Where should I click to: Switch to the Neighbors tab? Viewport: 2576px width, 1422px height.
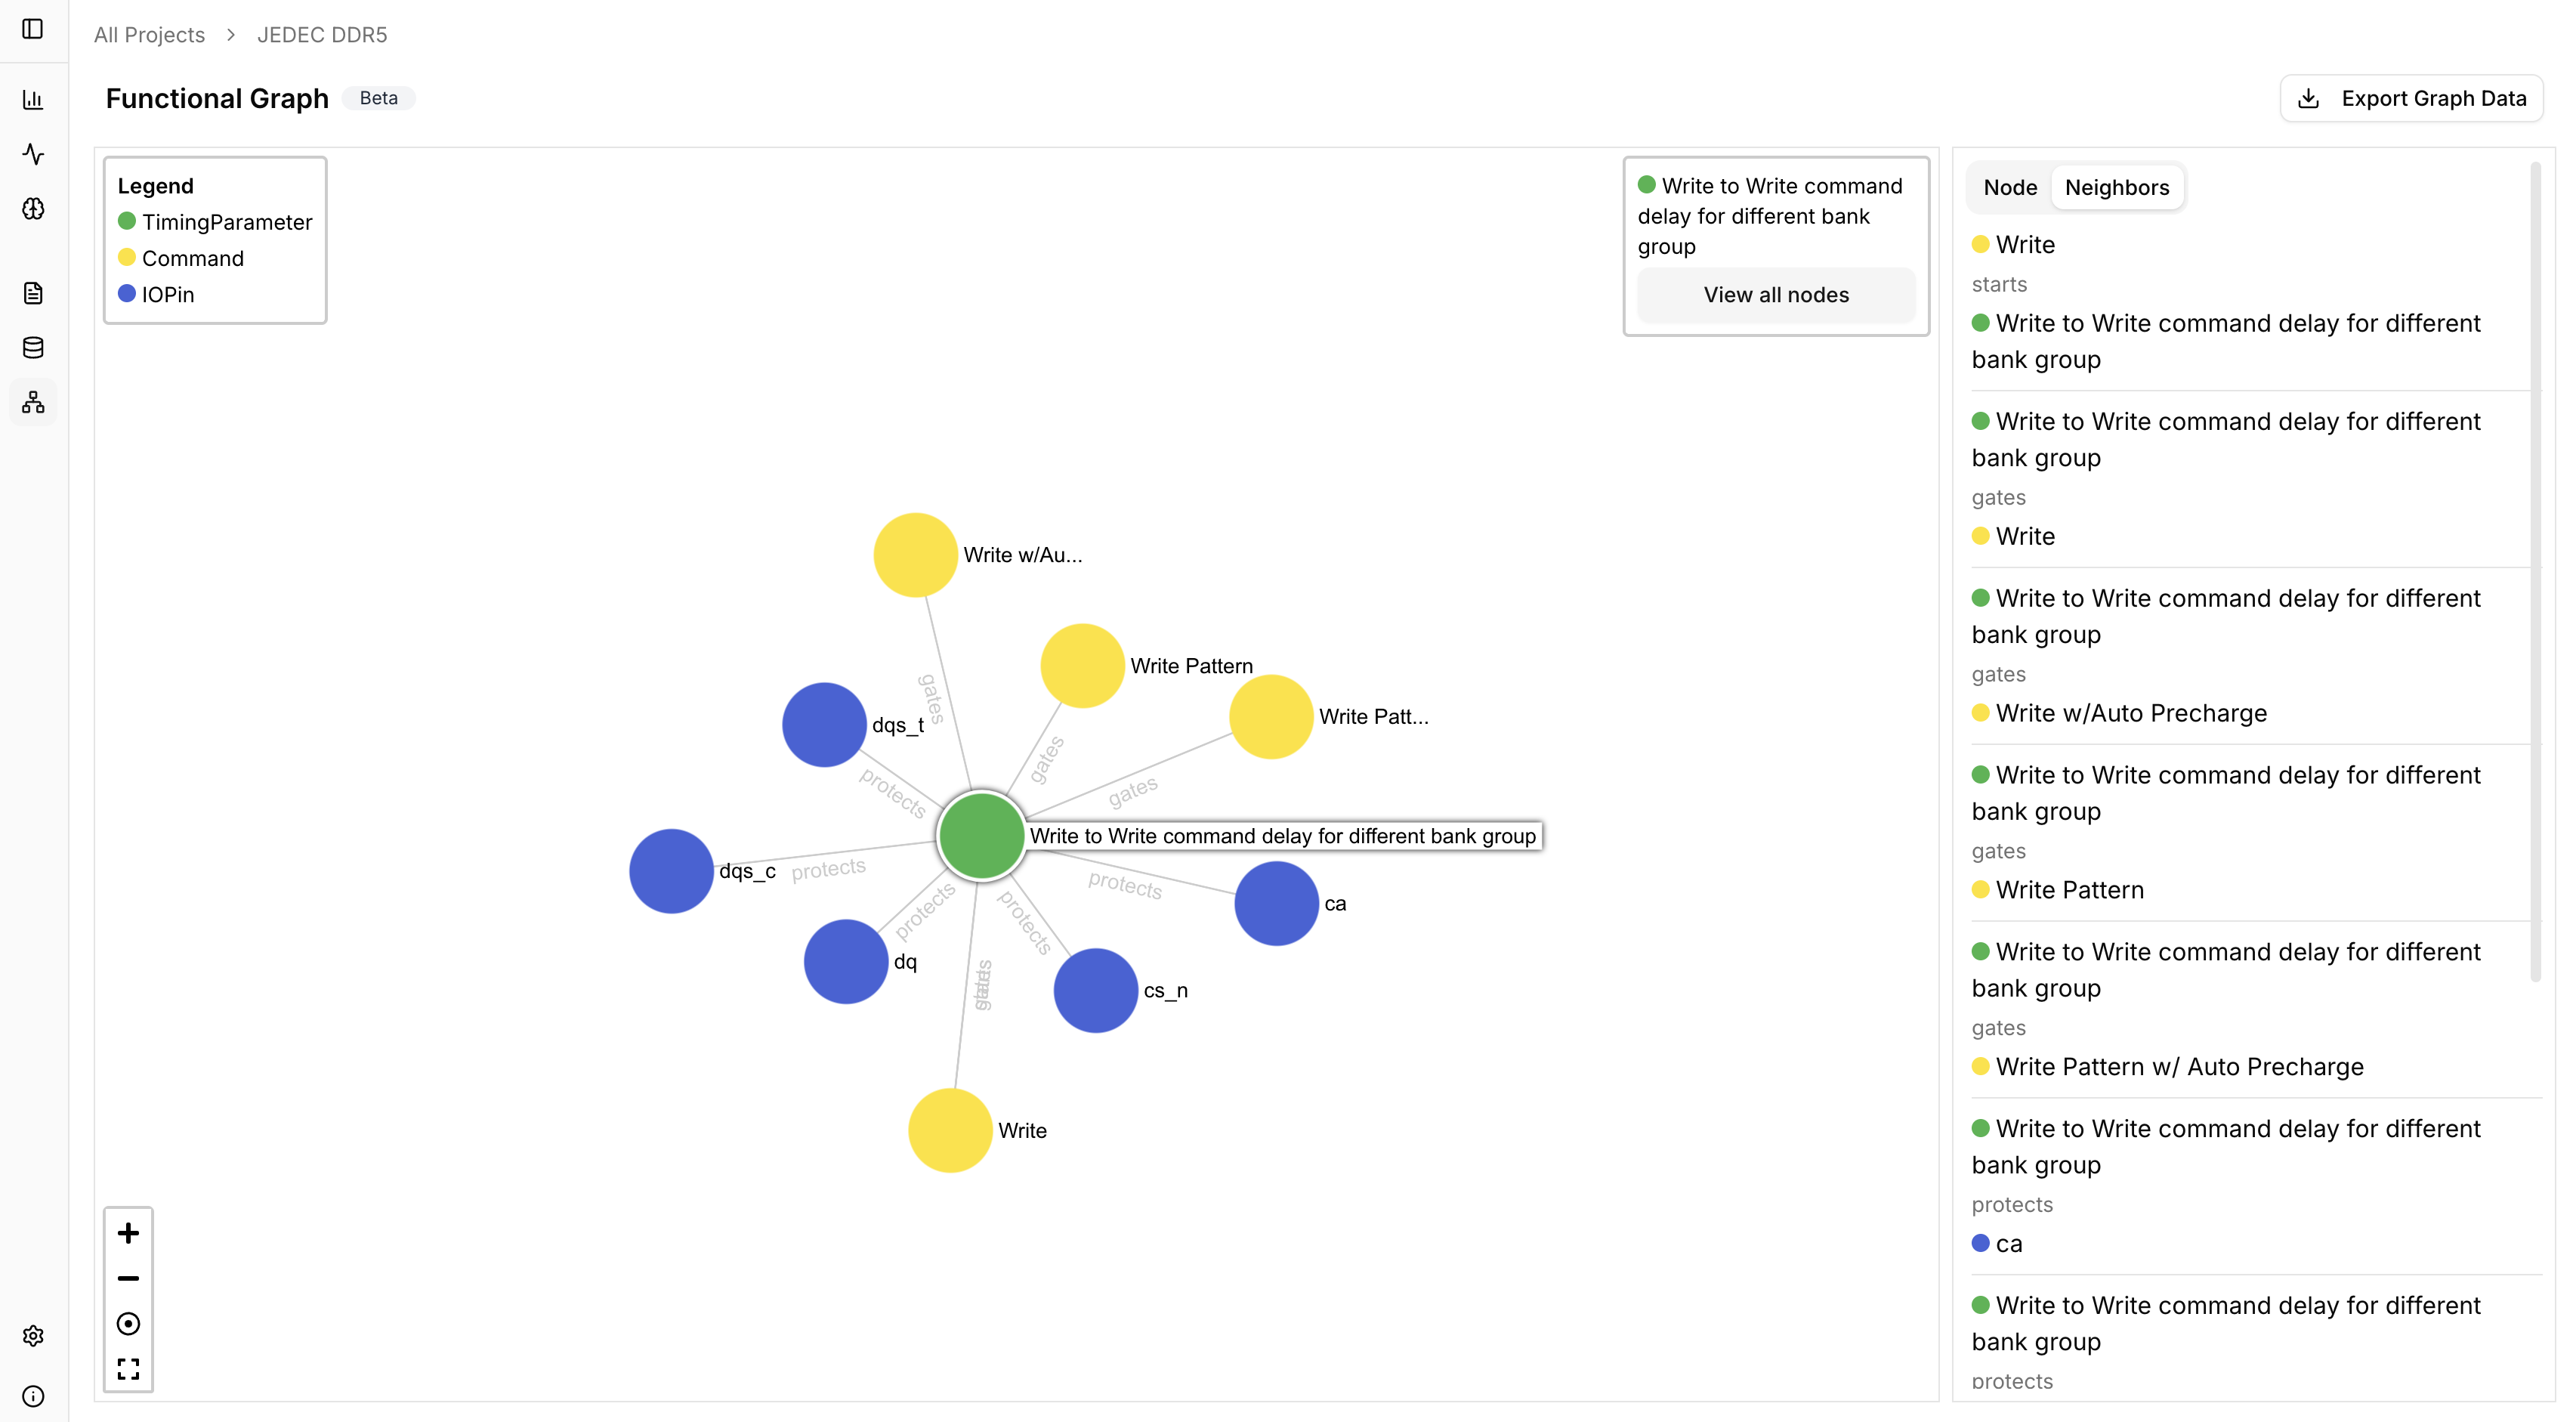coord(2117,187)
